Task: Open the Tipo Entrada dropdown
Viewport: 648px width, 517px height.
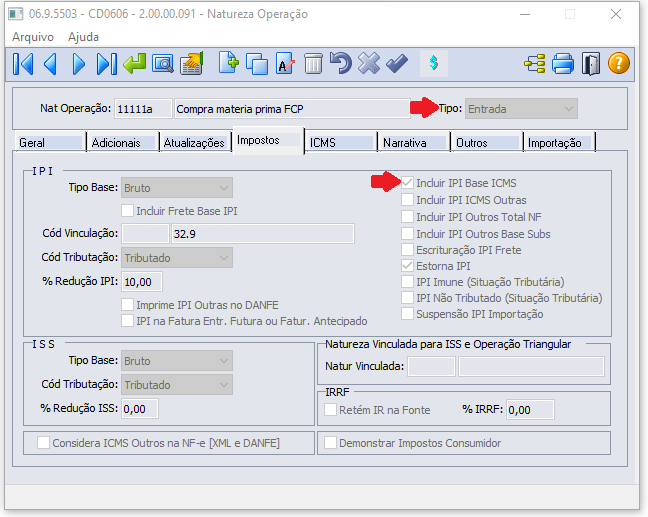Action: click(521, 109)
